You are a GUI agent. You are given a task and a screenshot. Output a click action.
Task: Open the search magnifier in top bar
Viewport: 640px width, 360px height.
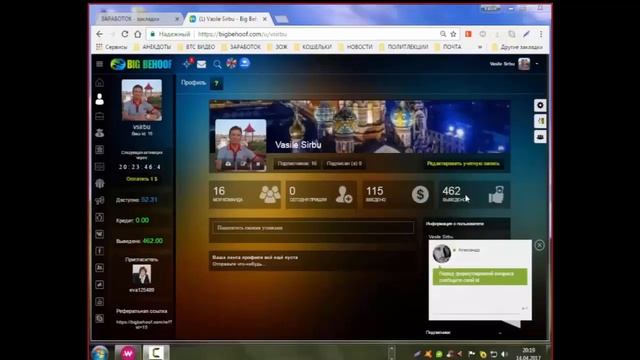217,64
